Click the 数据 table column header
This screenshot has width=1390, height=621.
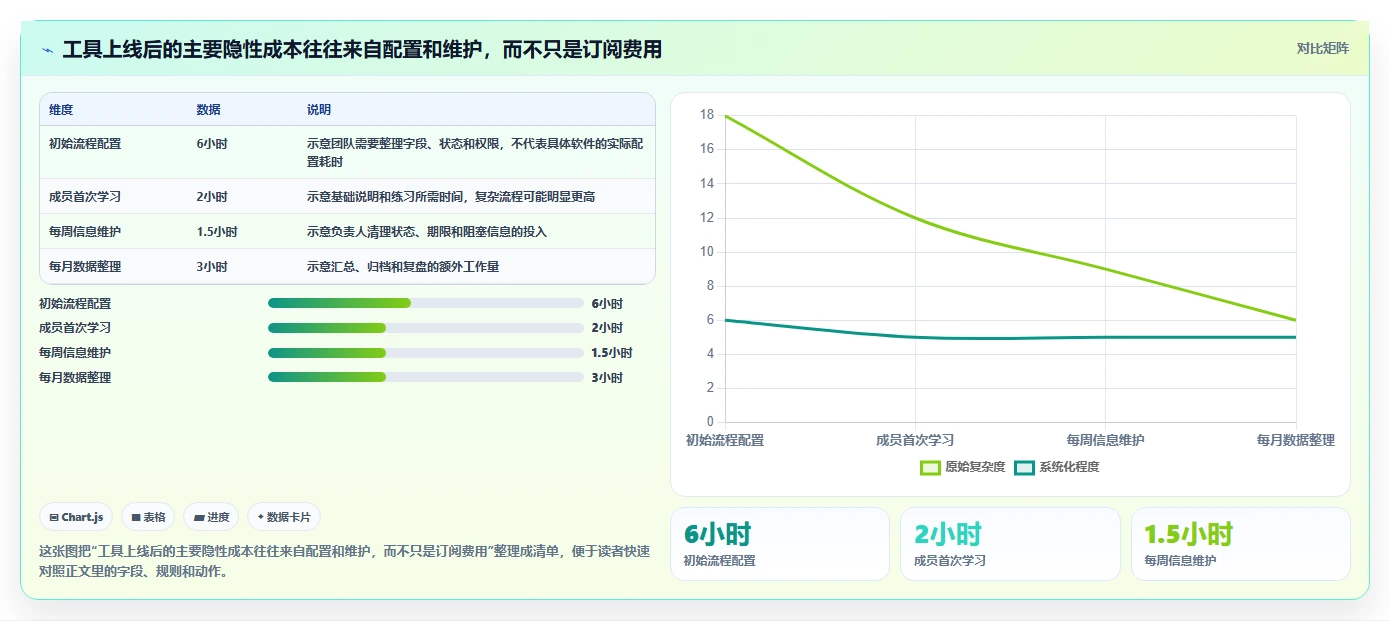click(209, 110)
